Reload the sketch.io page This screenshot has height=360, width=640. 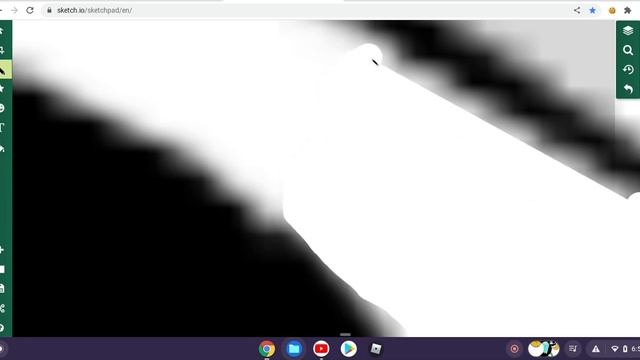[x=30, y=10]
